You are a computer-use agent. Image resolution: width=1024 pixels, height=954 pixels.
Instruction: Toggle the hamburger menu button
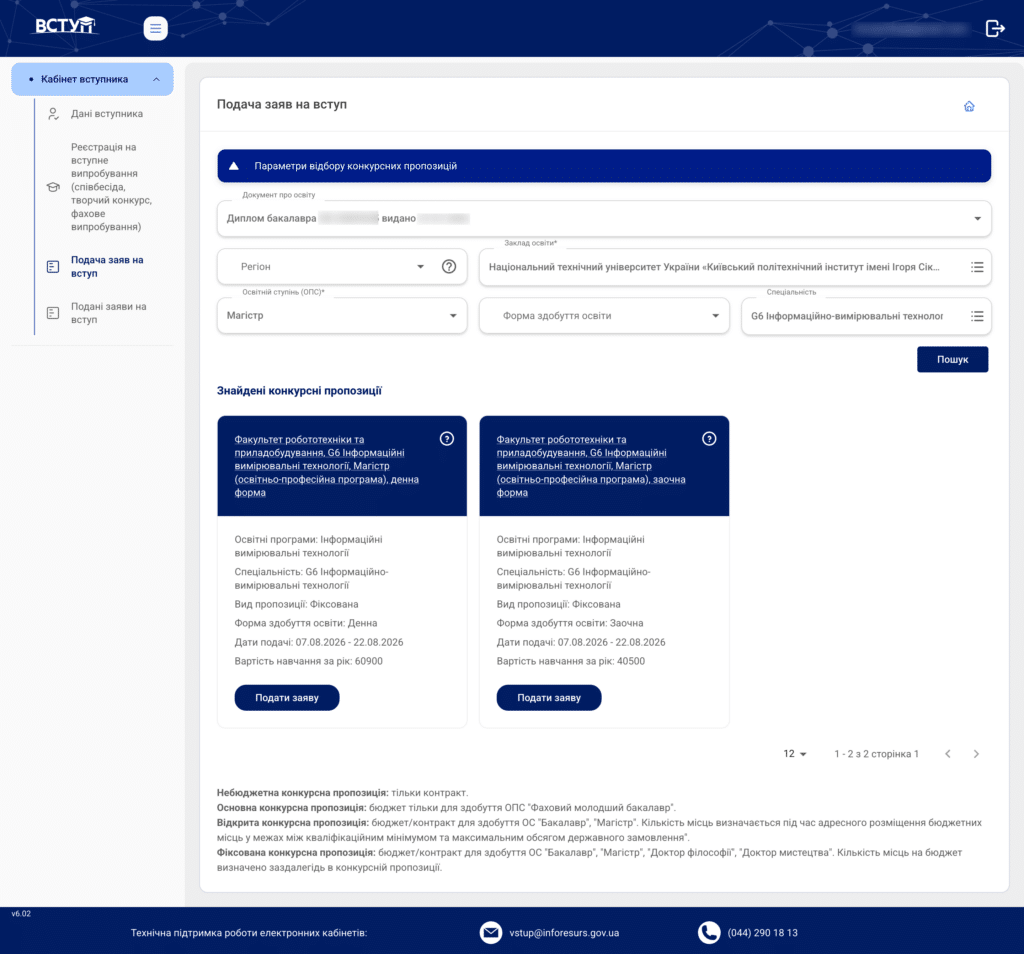(x=155, y=28)
